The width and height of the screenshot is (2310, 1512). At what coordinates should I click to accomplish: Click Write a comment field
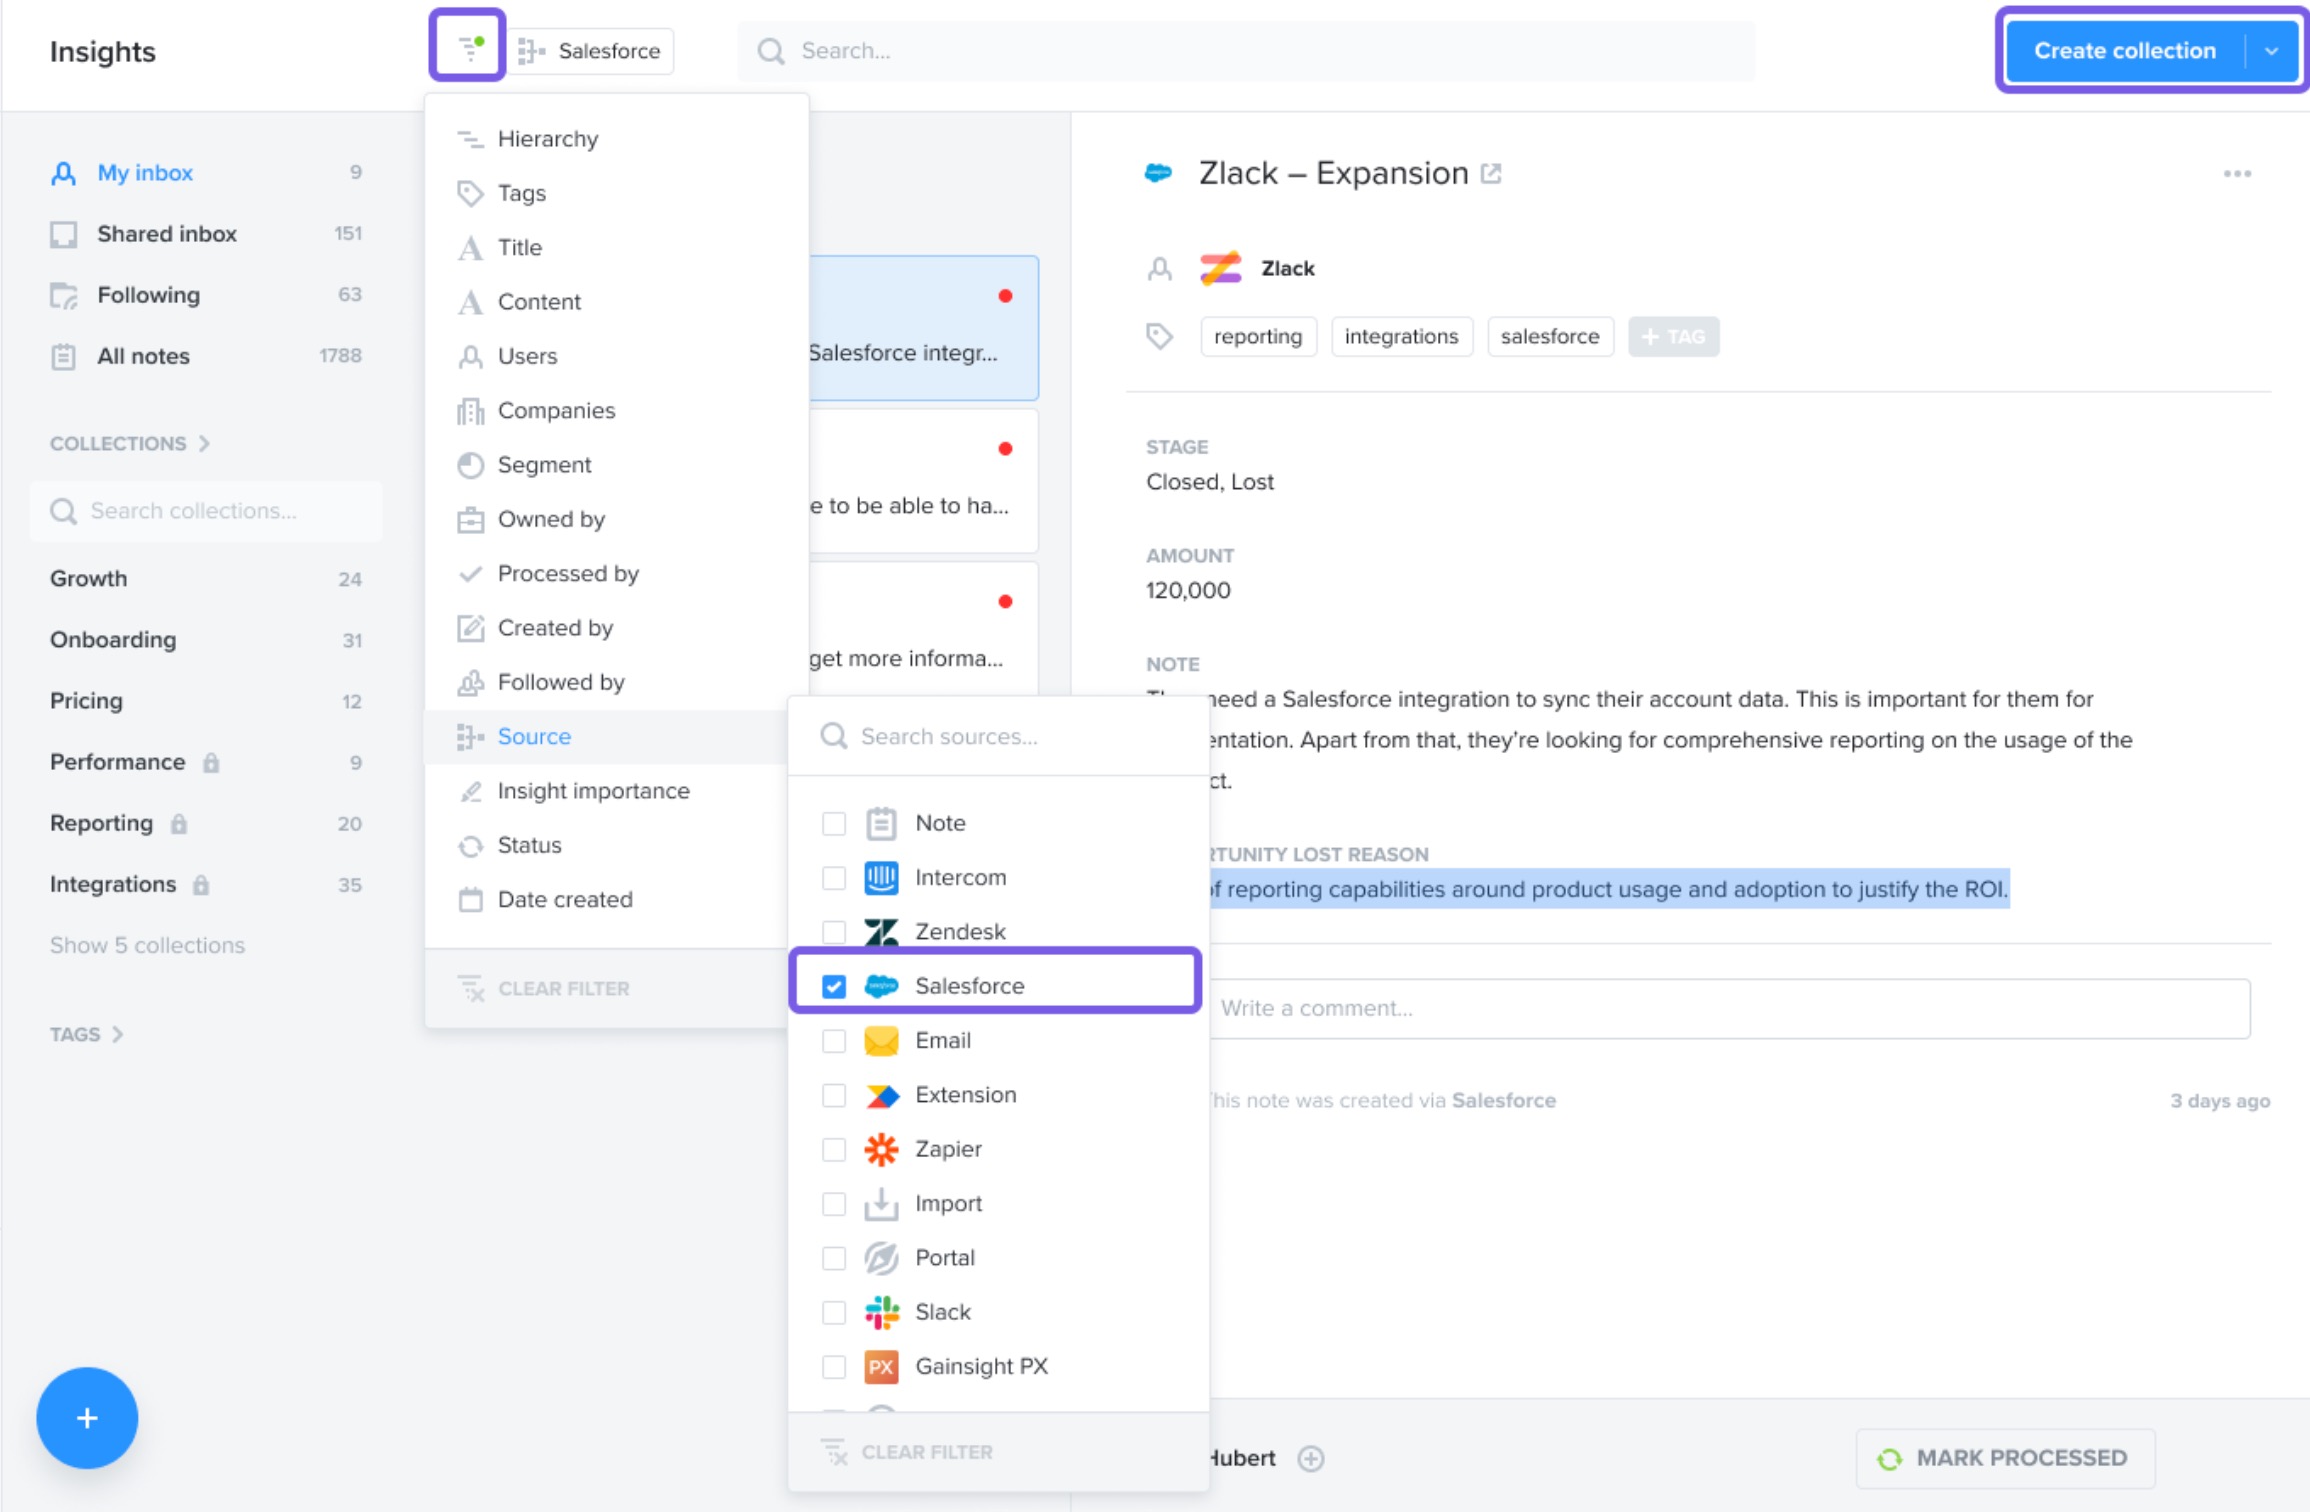pyautogui.click(x=1730, y=1008)
